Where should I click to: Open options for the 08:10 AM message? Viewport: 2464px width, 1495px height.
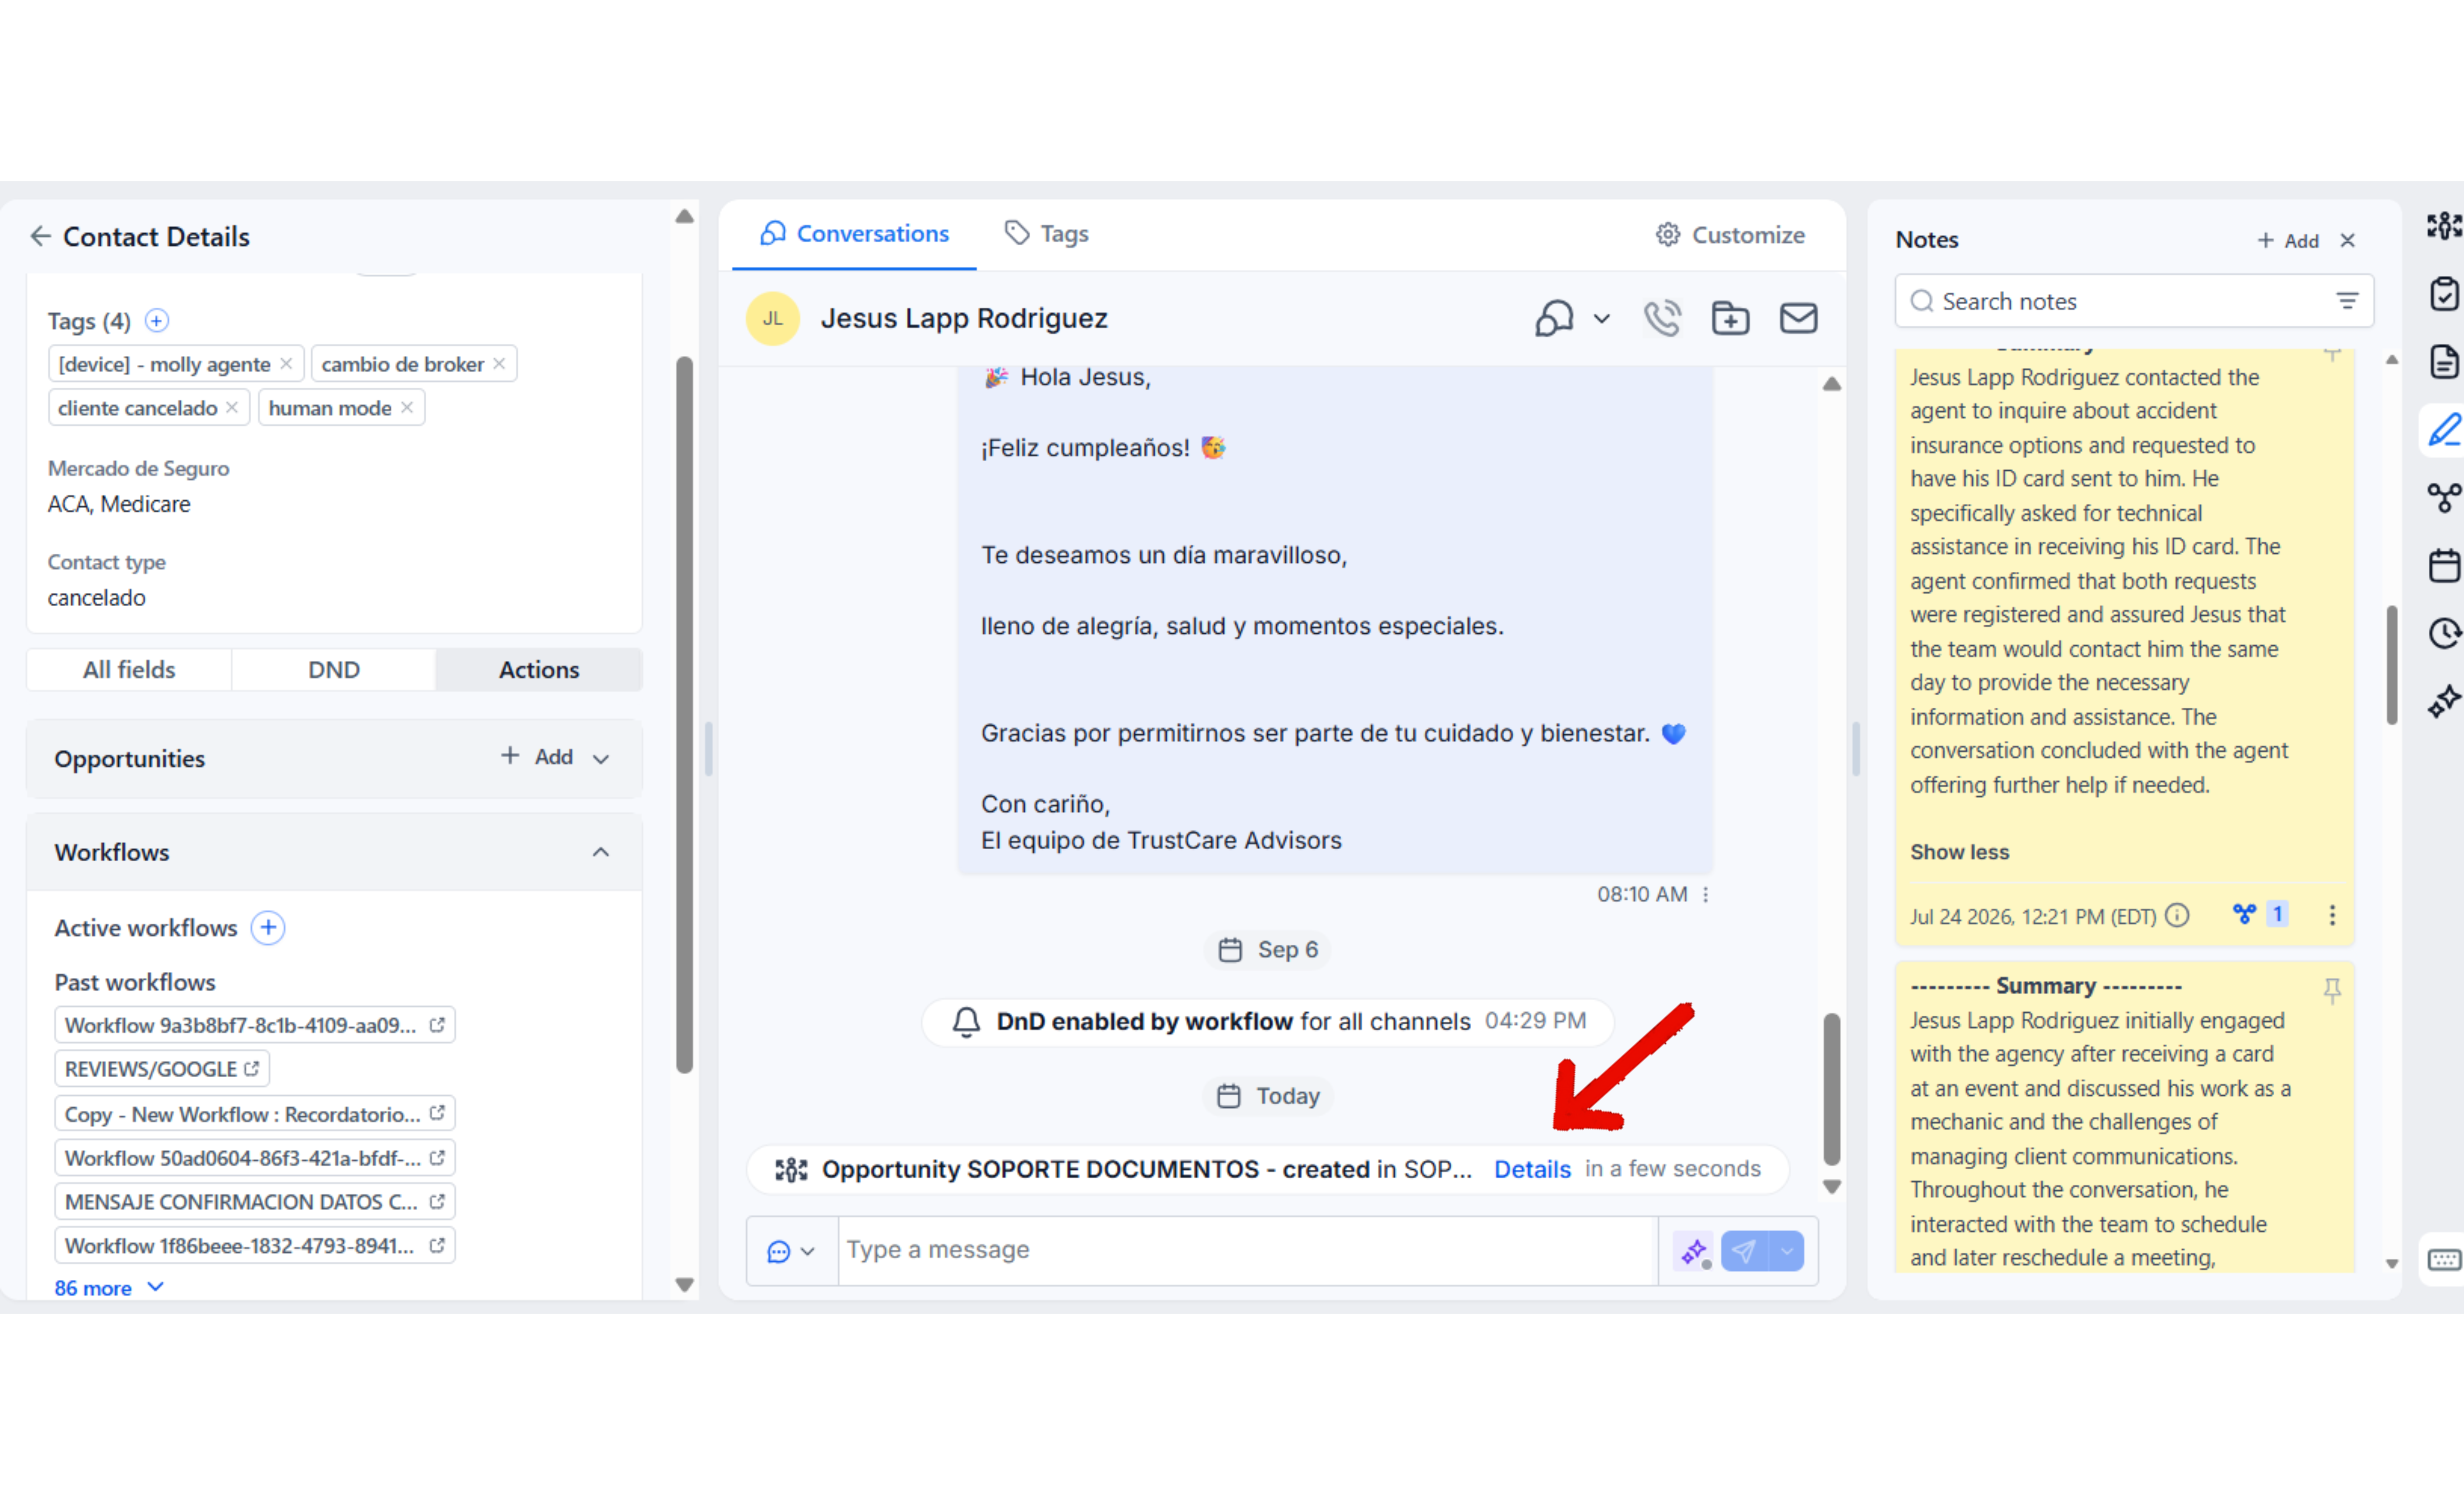tap(1706, 895)
